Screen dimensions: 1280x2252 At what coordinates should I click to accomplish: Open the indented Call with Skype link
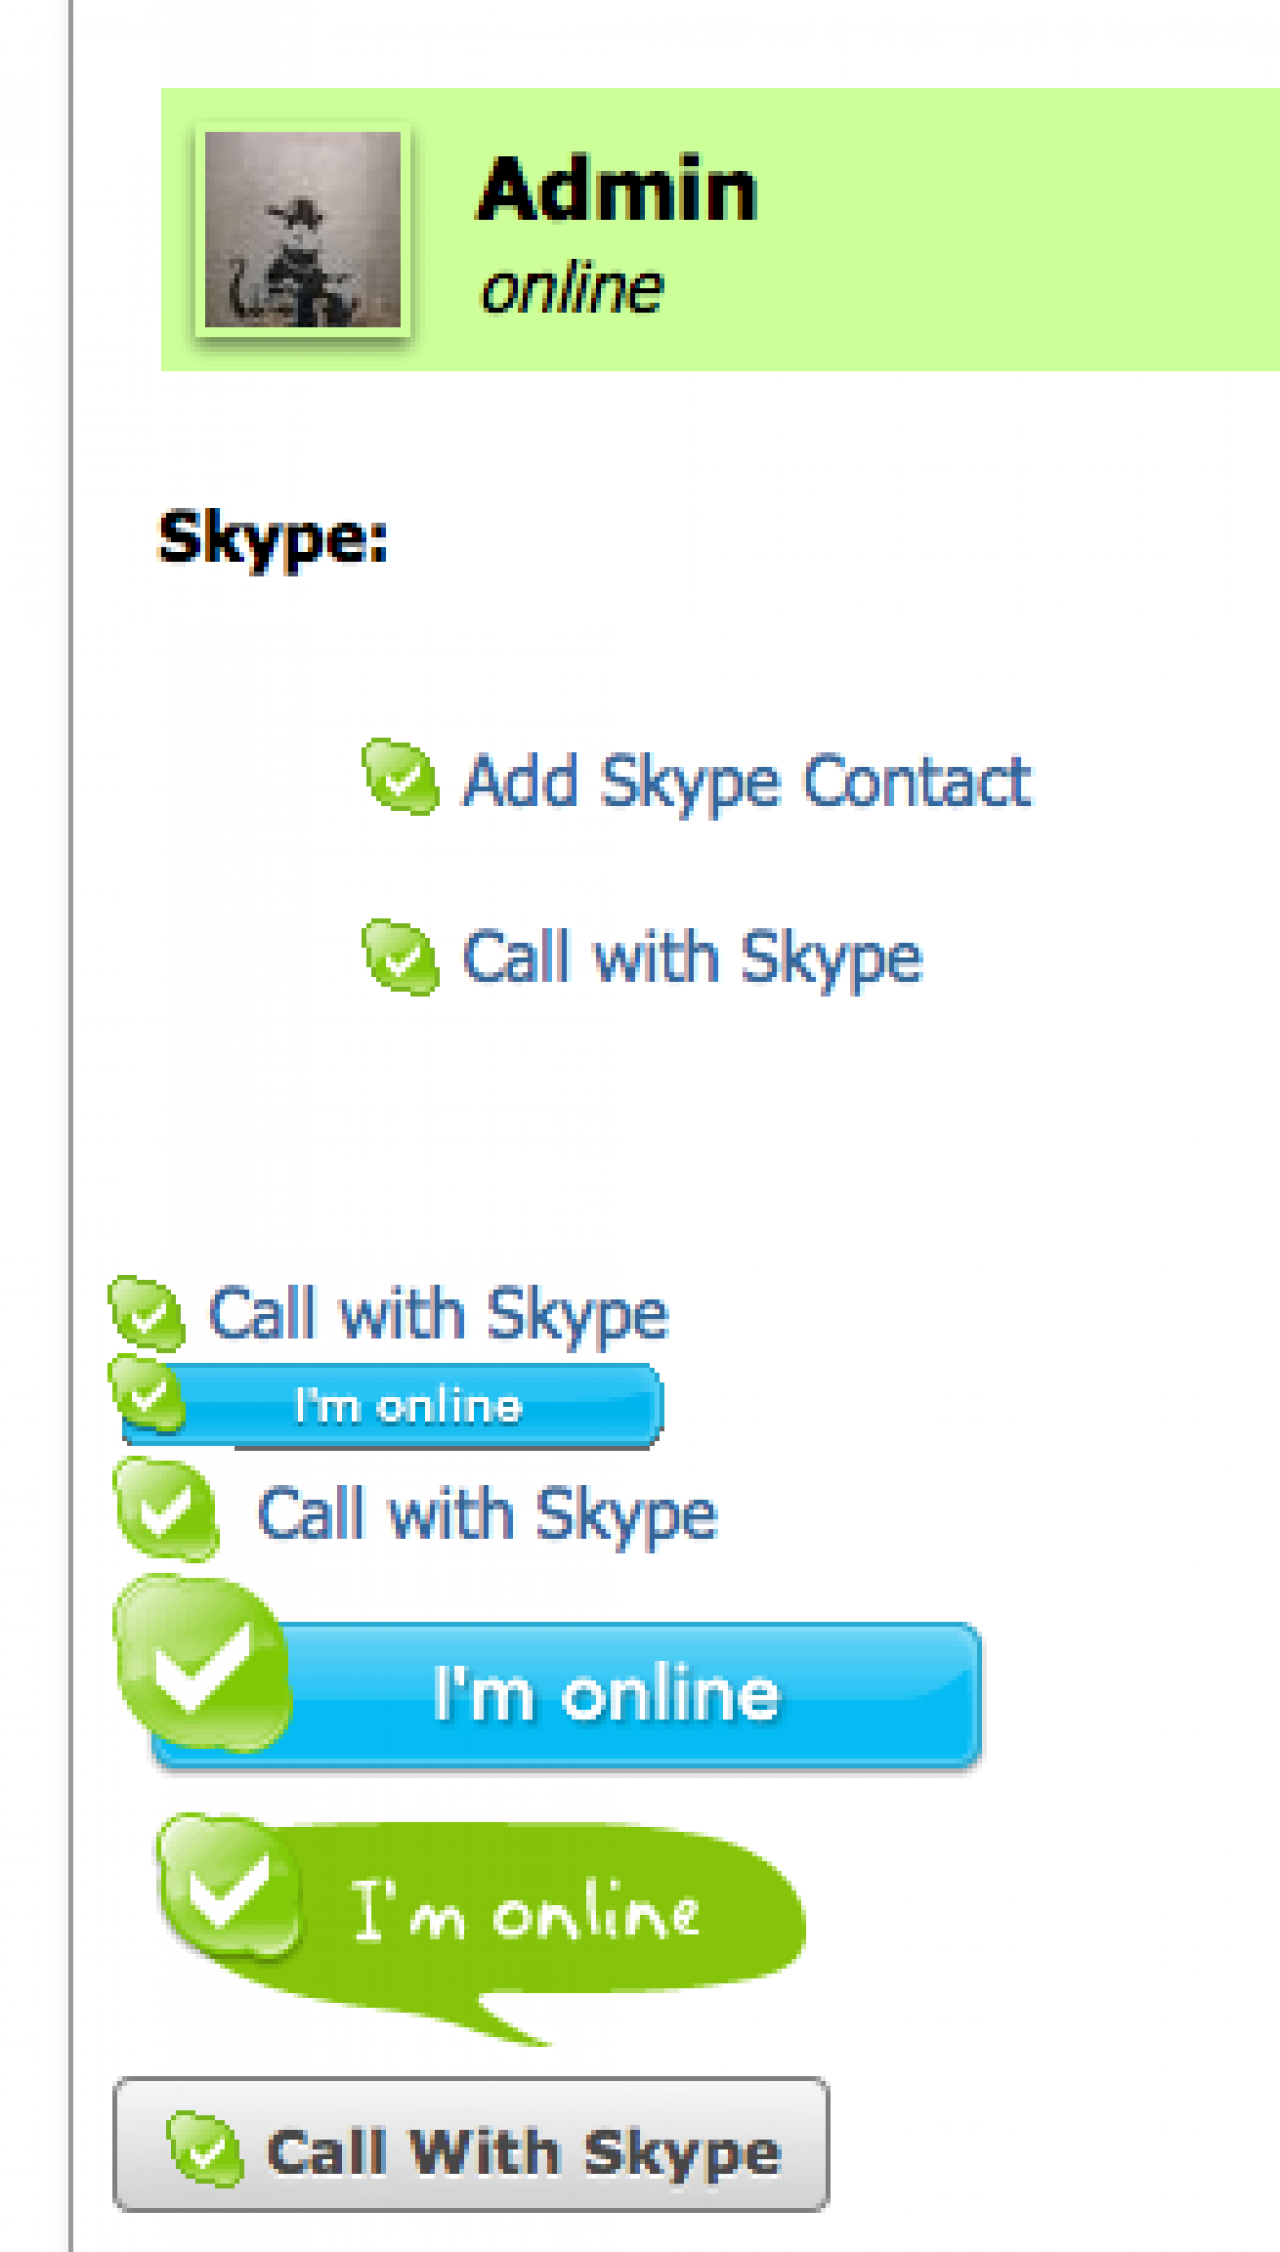[692, 958]
